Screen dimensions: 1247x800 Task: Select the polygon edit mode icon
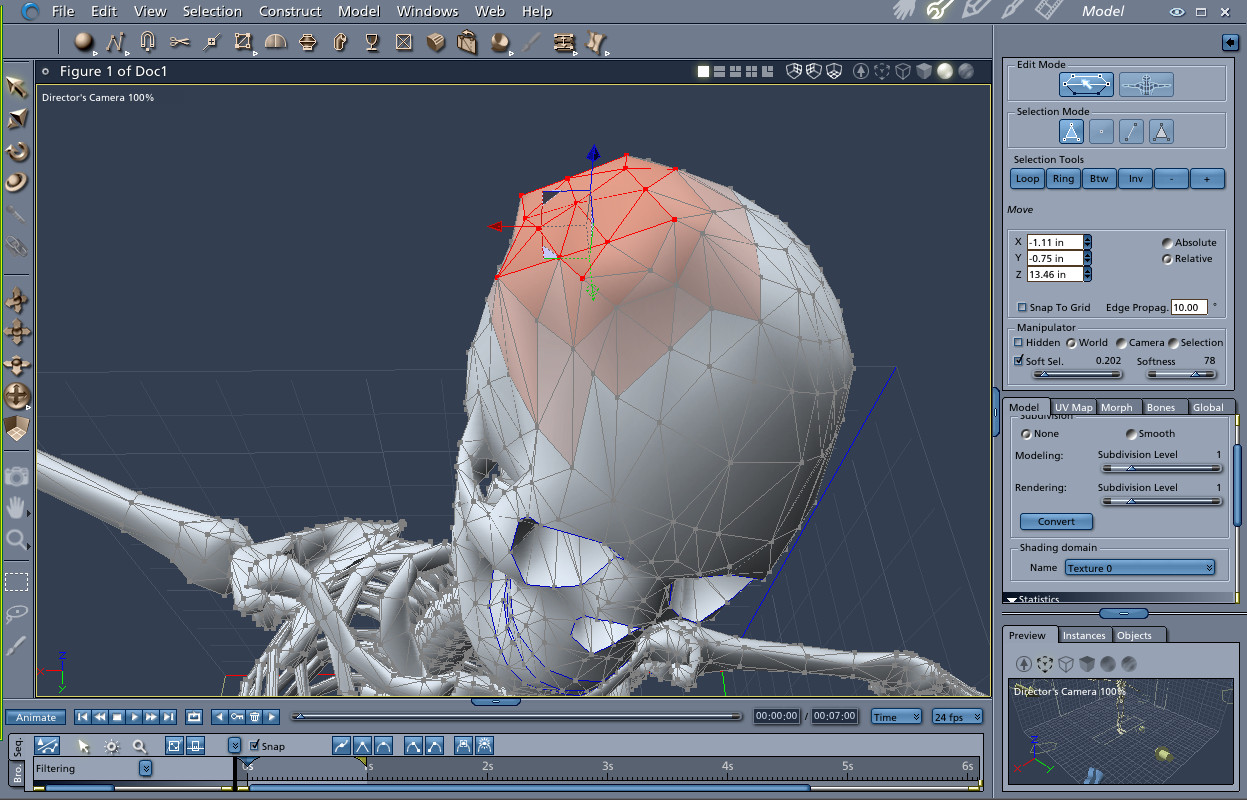click(1087, 85)
